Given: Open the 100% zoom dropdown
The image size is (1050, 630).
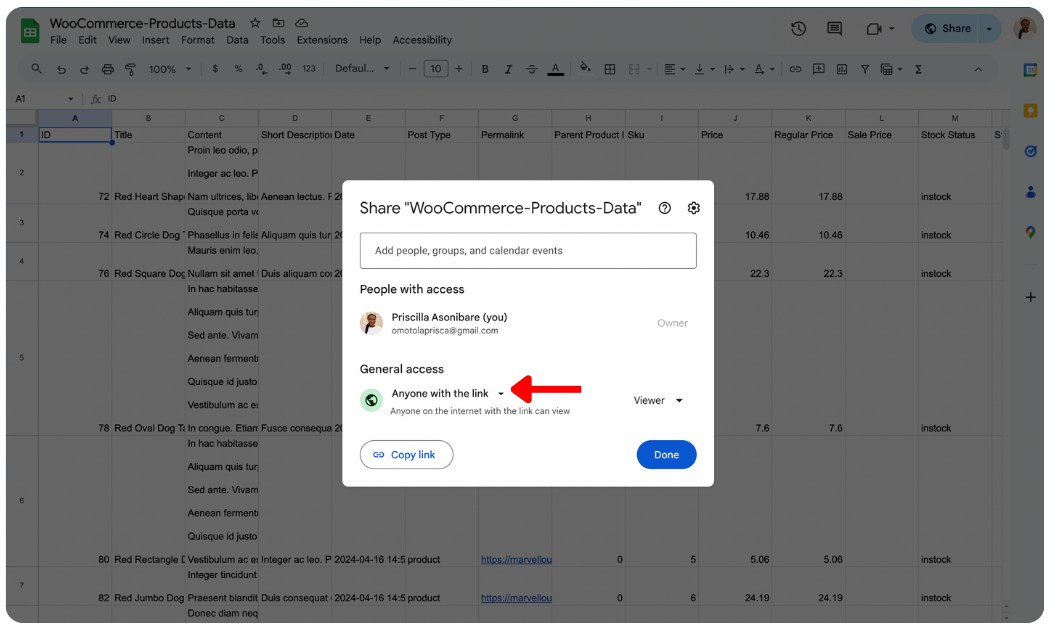Looking at the screenshot, I should pyautogui.click(x=168, y=69).
